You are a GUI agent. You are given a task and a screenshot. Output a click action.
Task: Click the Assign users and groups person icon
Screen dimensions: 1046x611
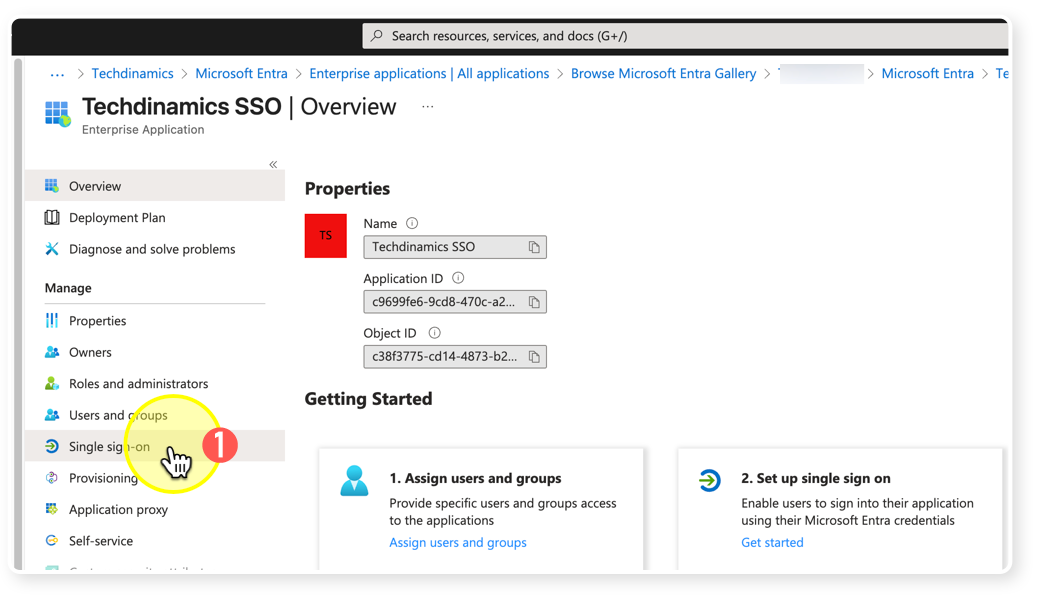click(x=354, y=481)
